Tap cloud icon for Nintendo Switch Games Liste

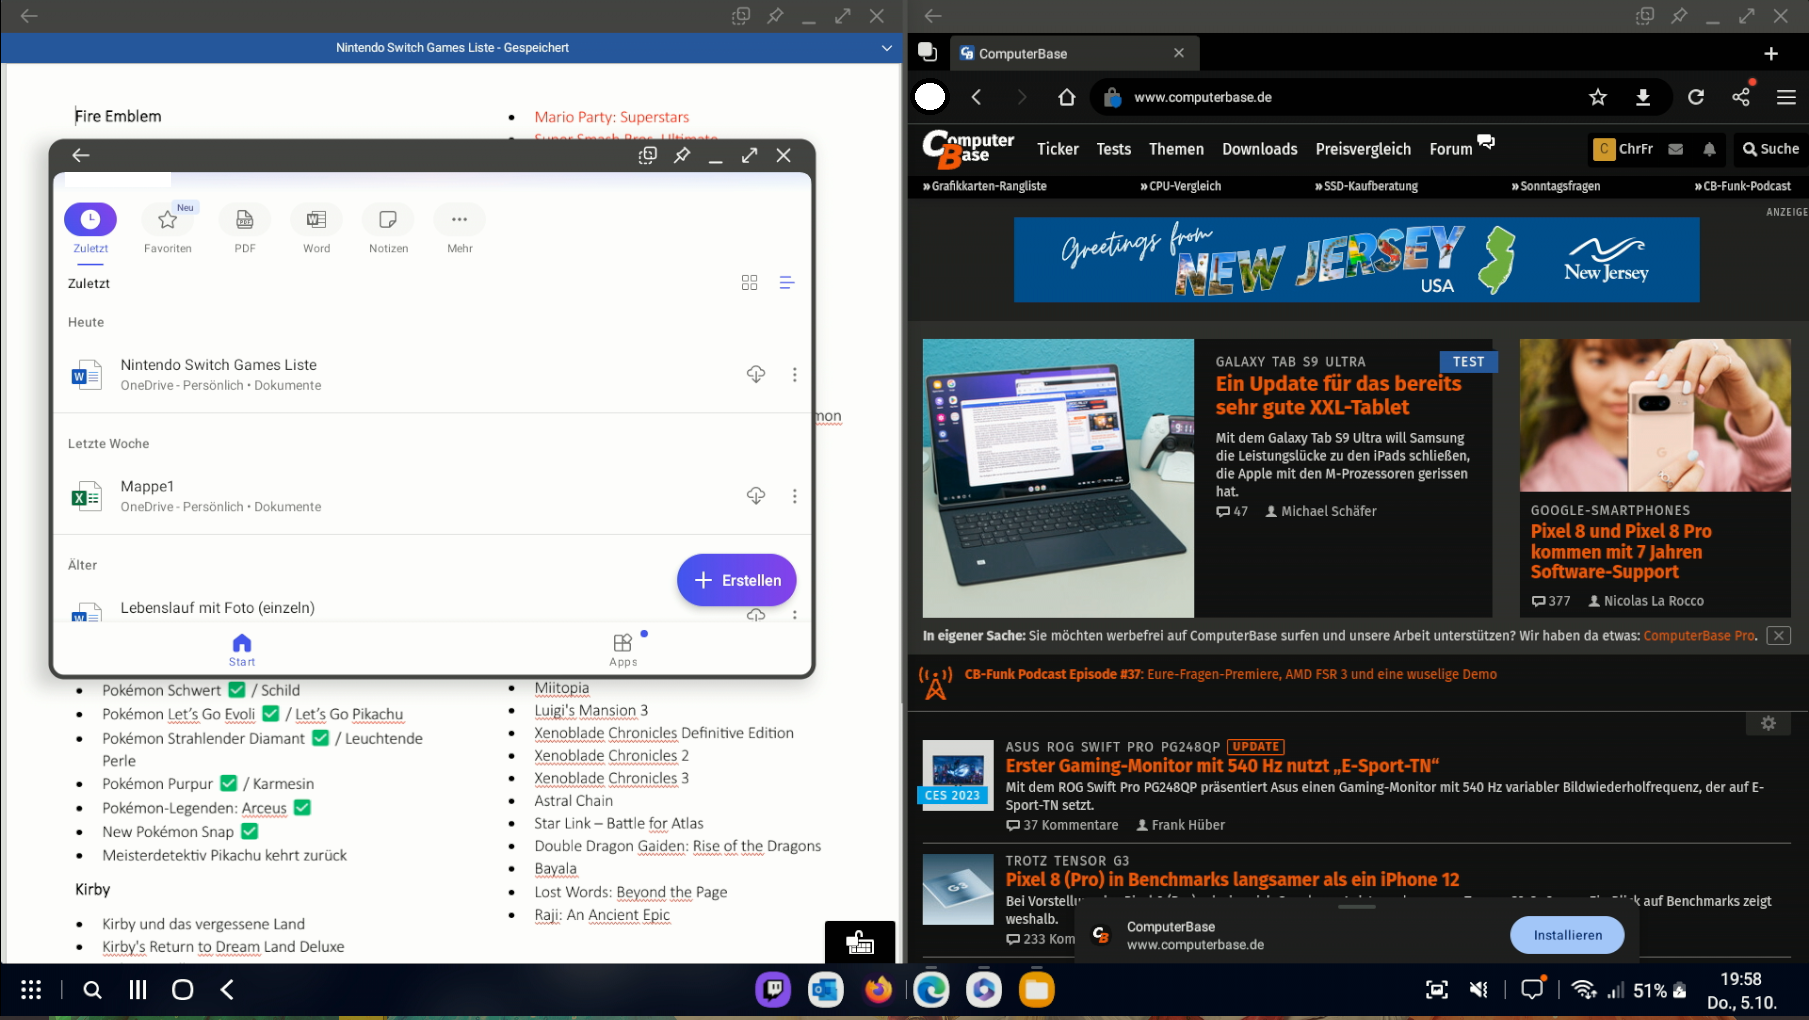pos(756,374)
